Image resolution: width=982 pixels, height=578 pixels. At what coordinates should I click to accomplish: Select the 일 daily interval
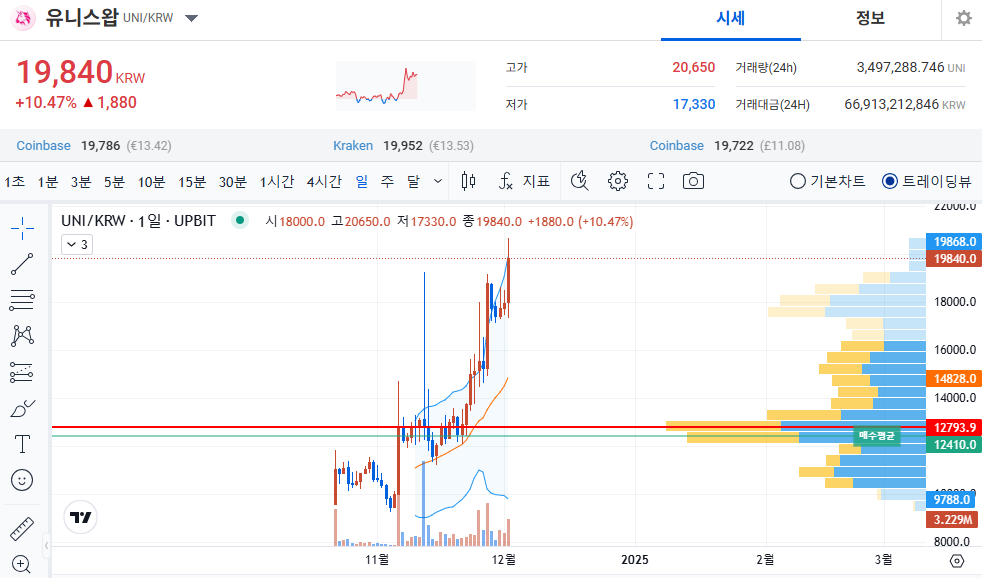[362, 182]
